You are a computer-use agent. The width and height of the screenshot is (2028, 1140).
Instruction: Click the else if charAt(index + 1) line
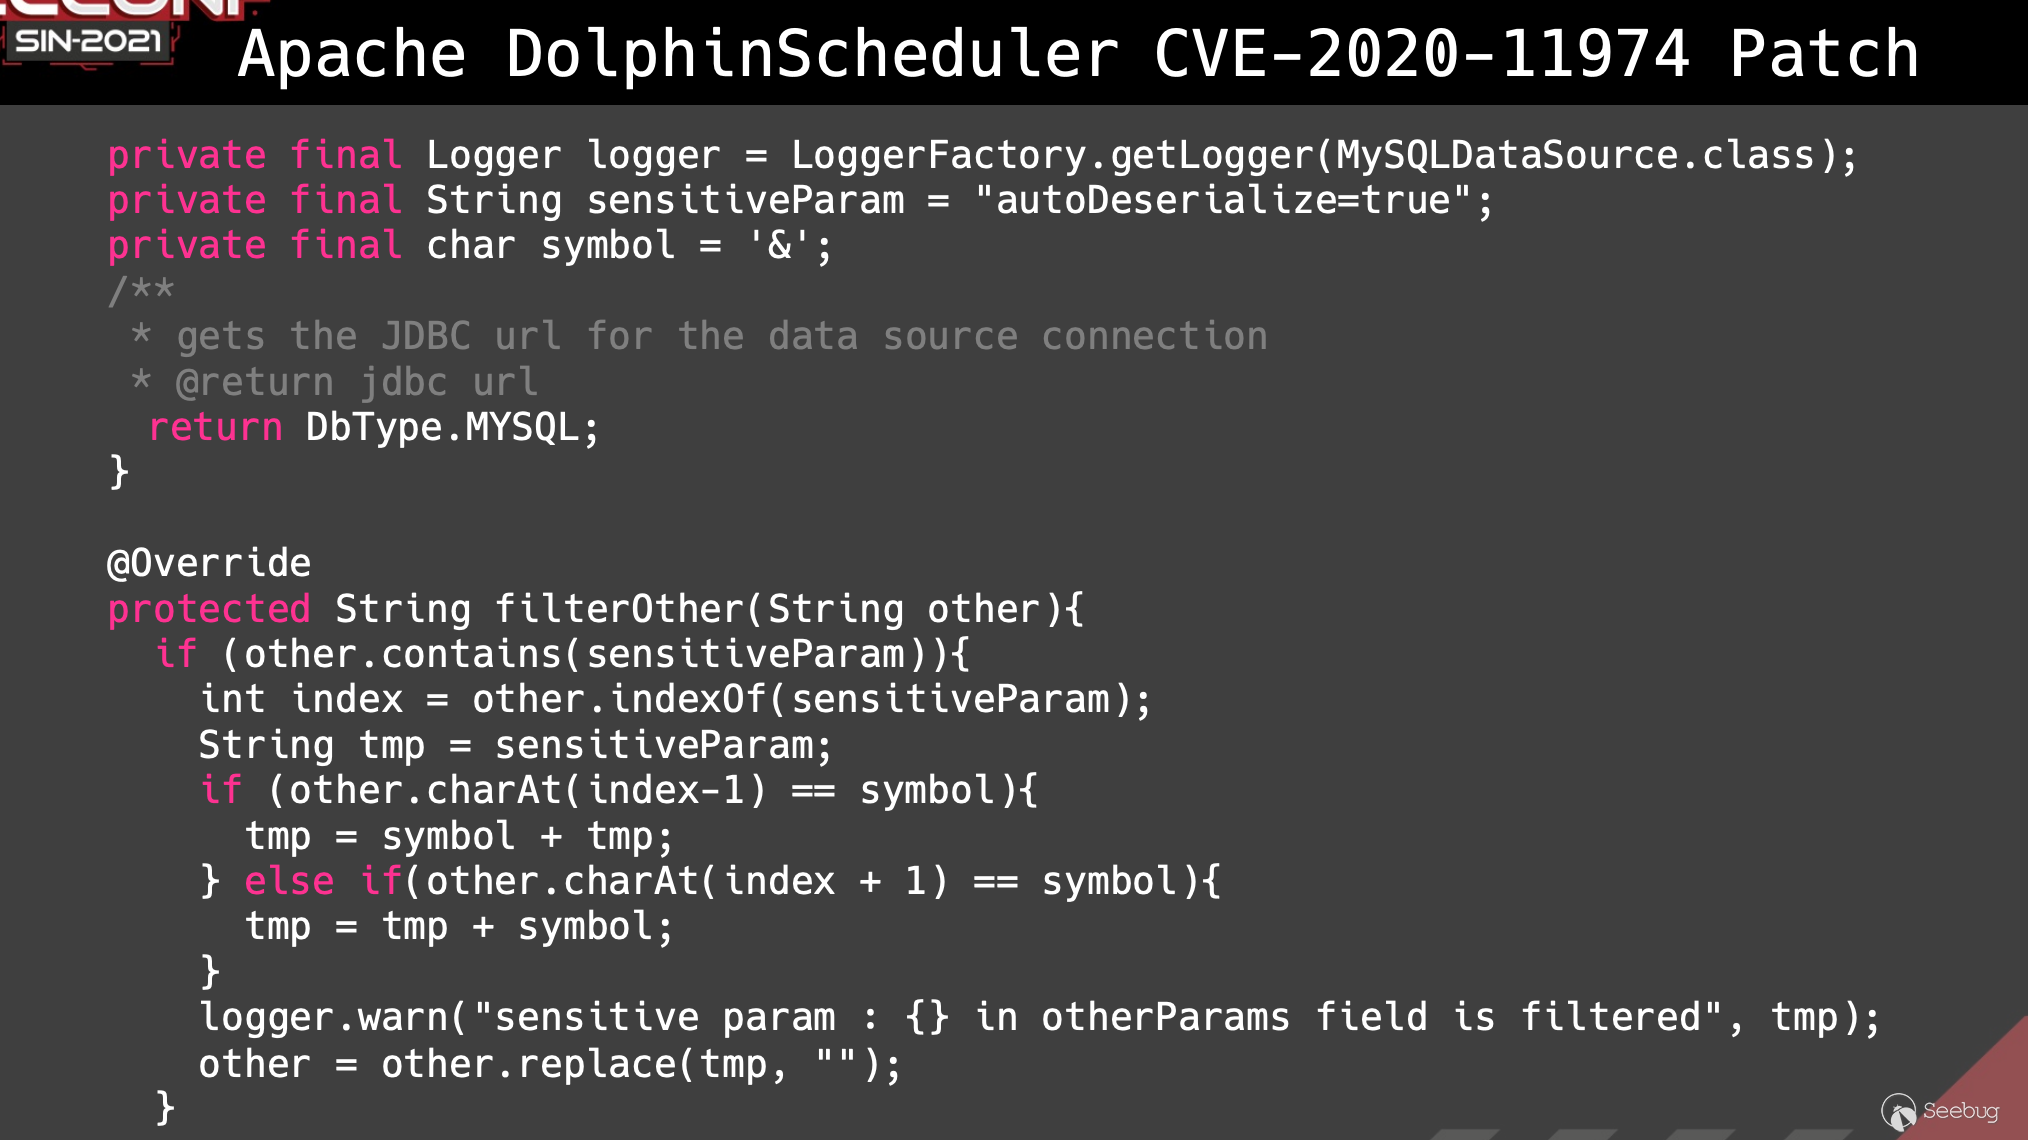click(710, 882)
